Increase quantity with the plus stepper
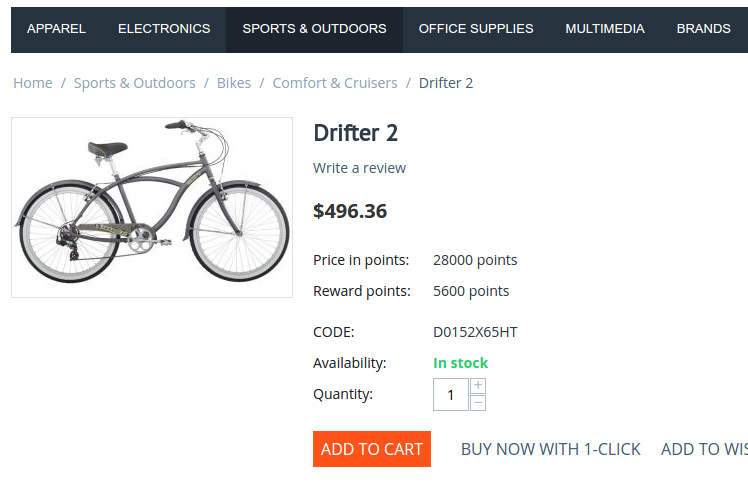The image size is (748, 485). 478,386
